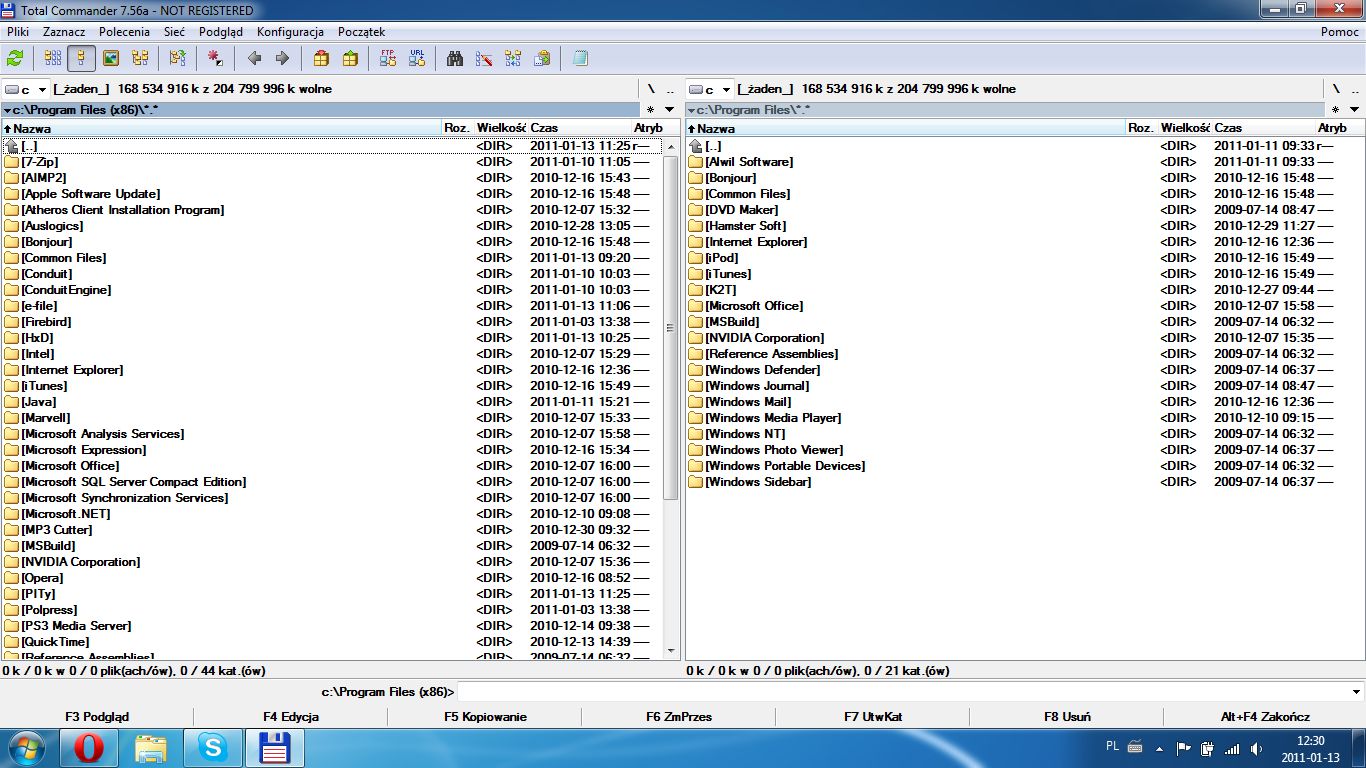This screenshot has height=768, width=1366.
Task: Toggle the full details view button
Action: [82, 58]
